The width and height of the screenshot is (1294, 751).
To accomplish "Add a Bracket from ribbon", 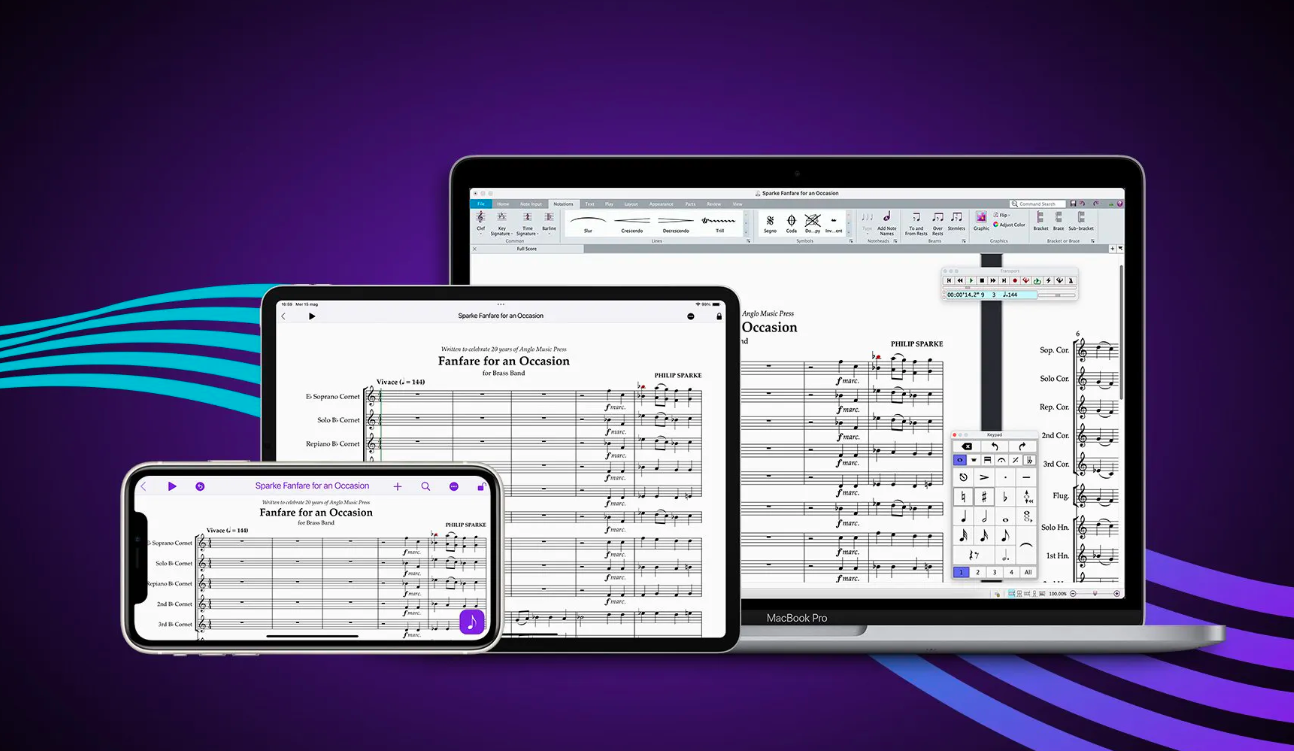I will [x=1041, y=222].
